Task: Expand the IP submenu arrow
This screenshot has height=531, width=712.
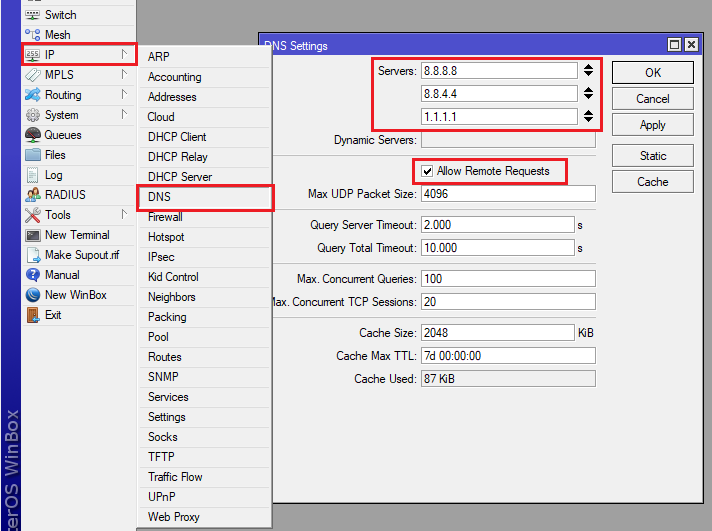Action: [x=124, y=55]
